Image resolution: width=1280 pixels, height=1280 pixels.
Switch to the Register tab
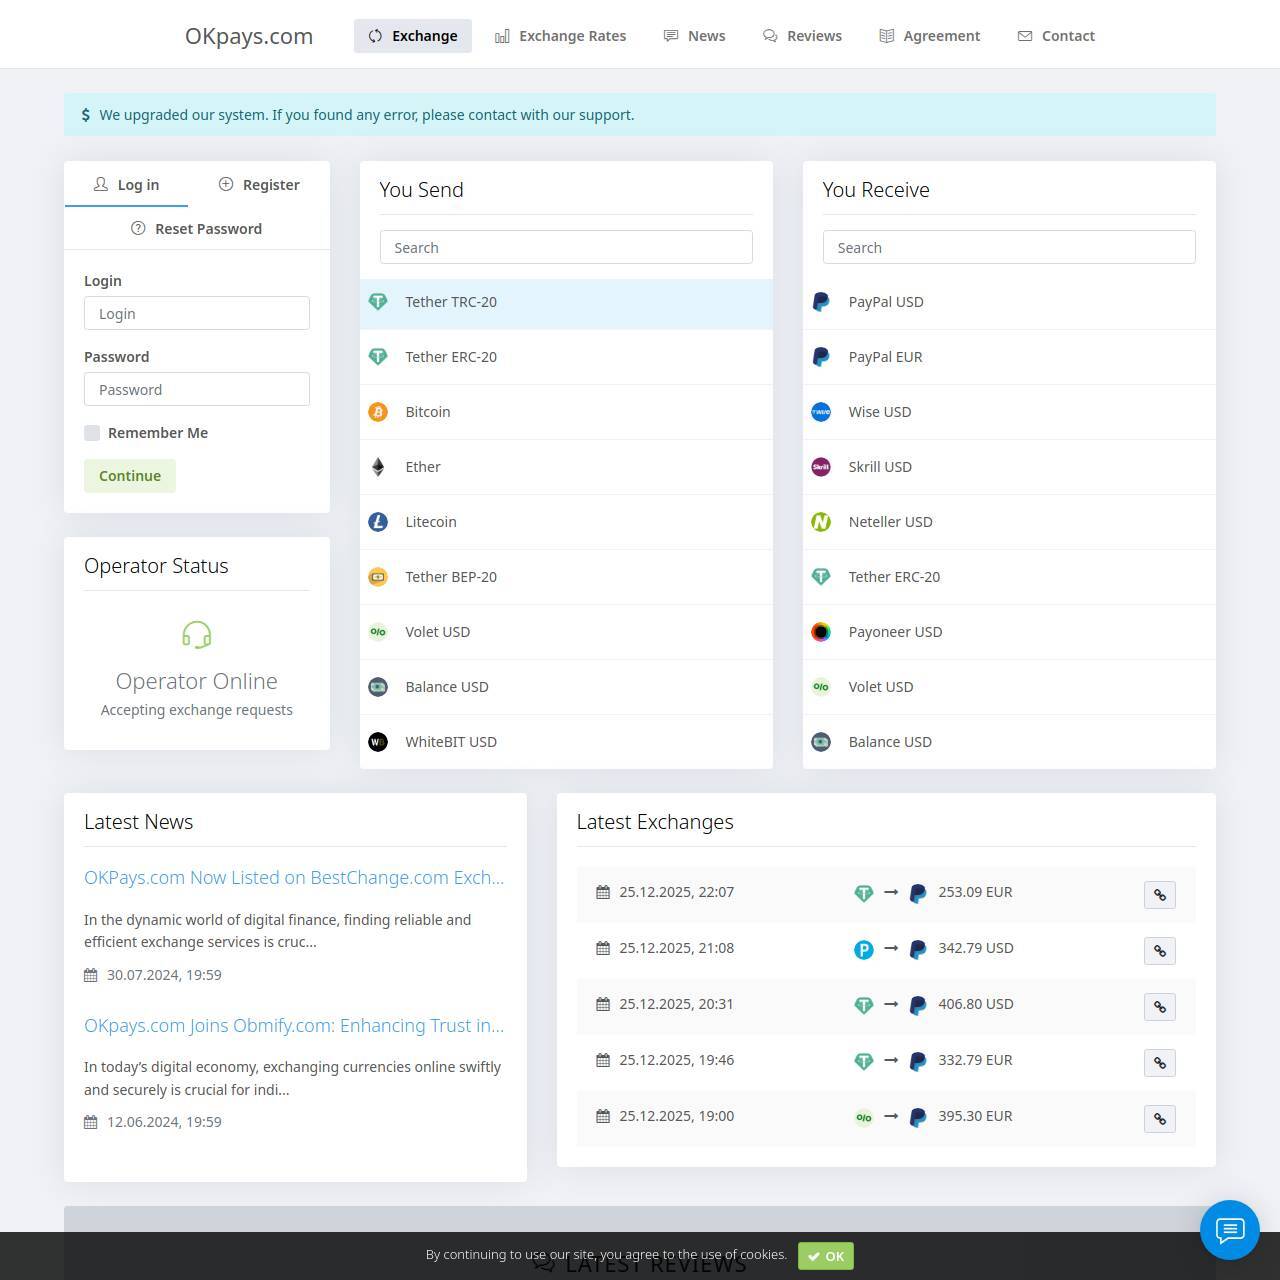(x=259, y=185)
